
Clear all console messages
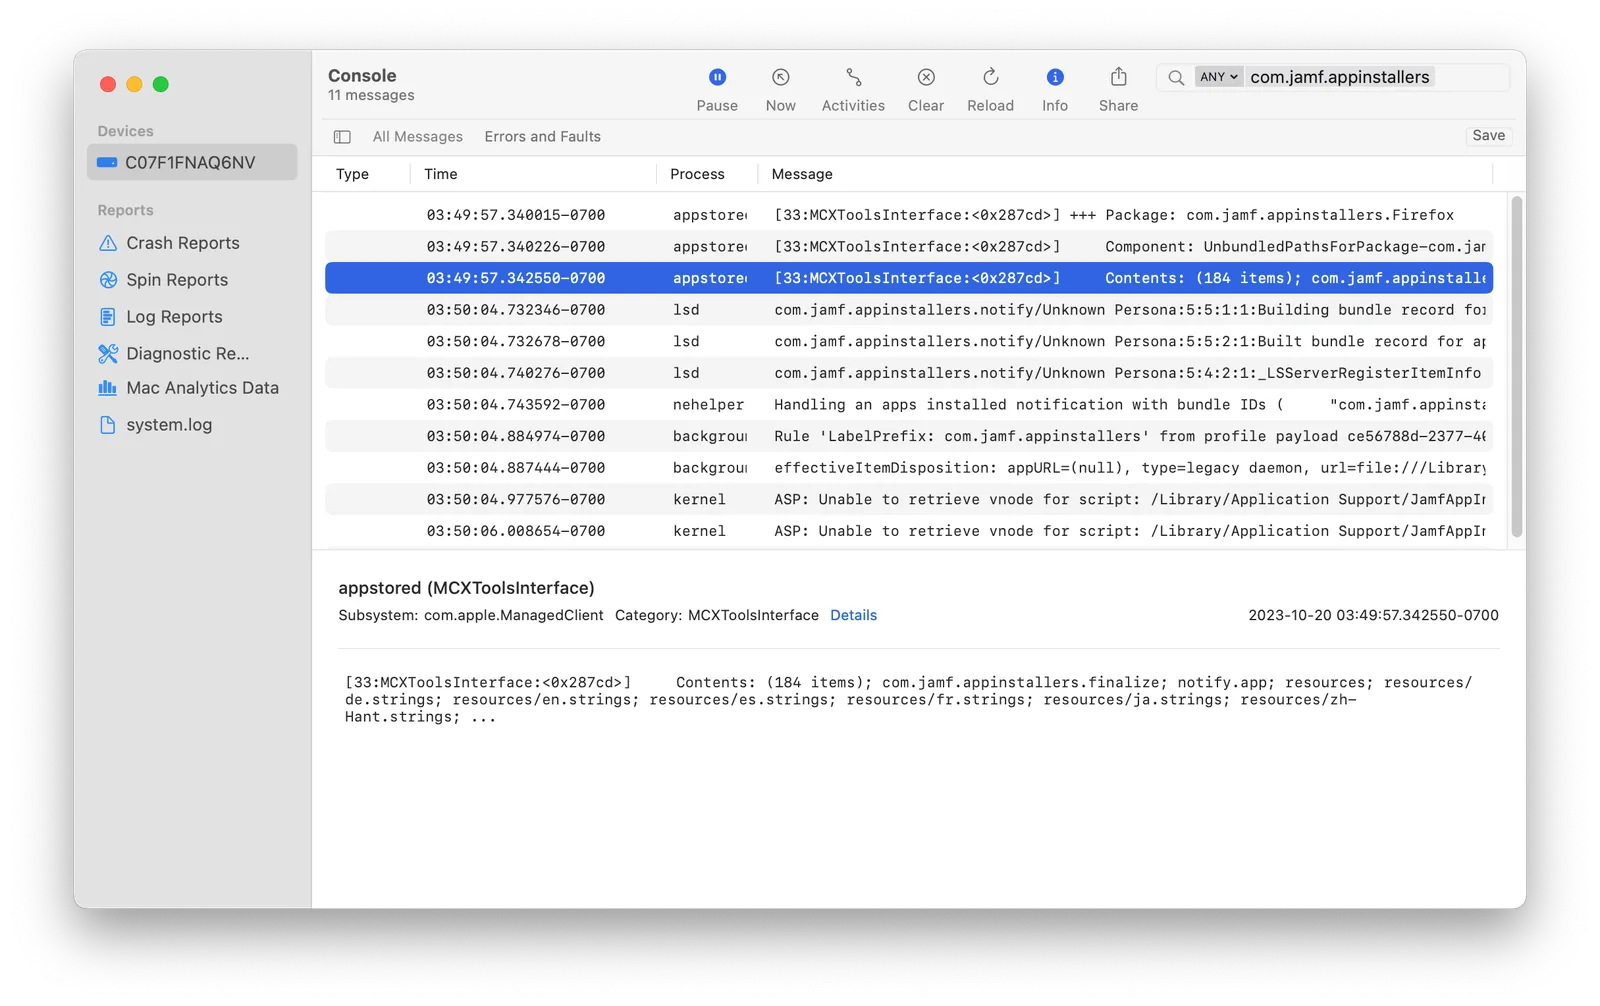(925, 88)
